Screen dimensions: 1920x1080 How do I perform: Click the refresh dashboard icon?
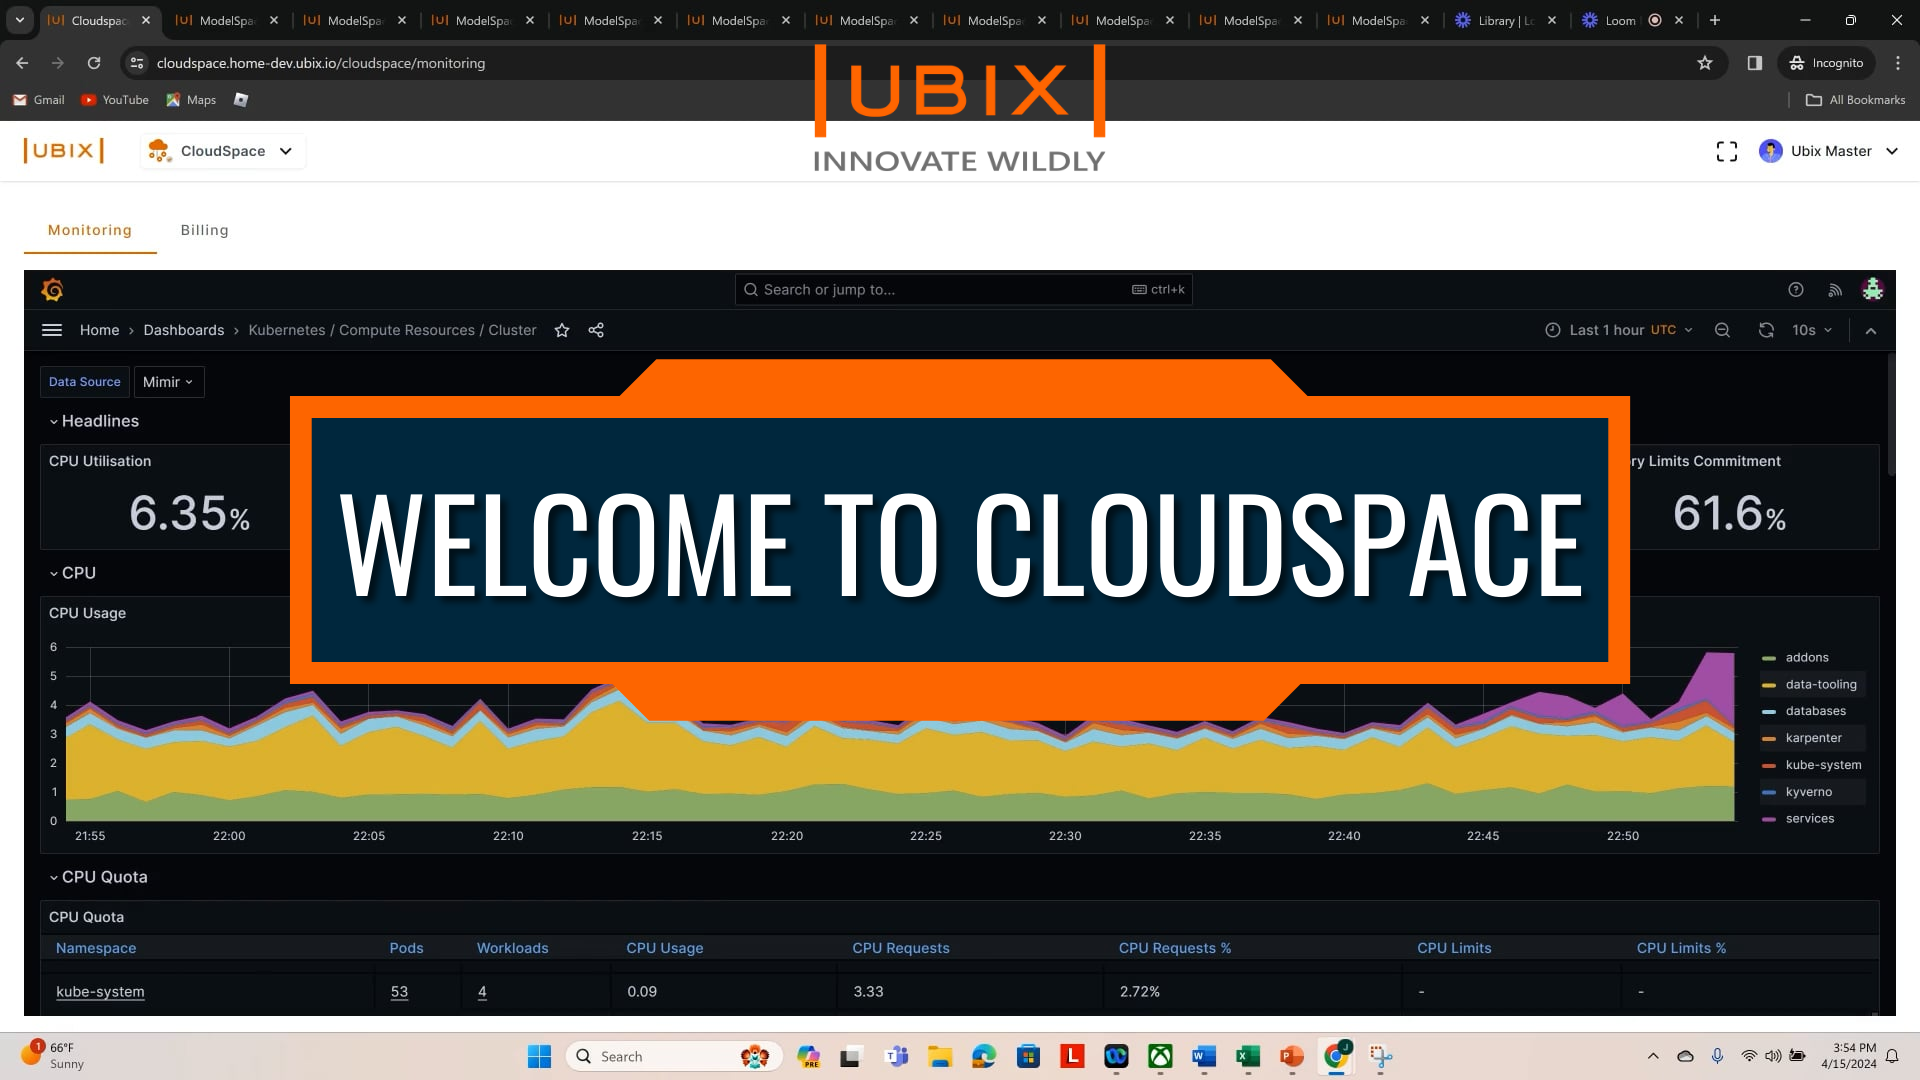[1766, 330]
